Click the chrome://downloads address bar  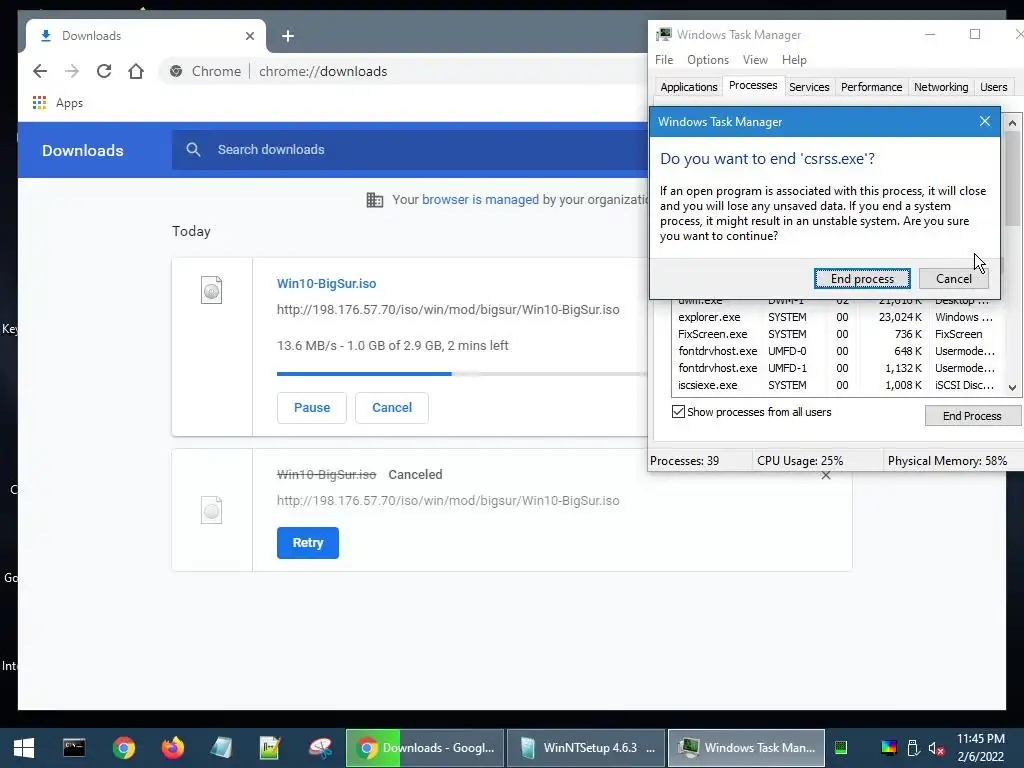[323, 71]
